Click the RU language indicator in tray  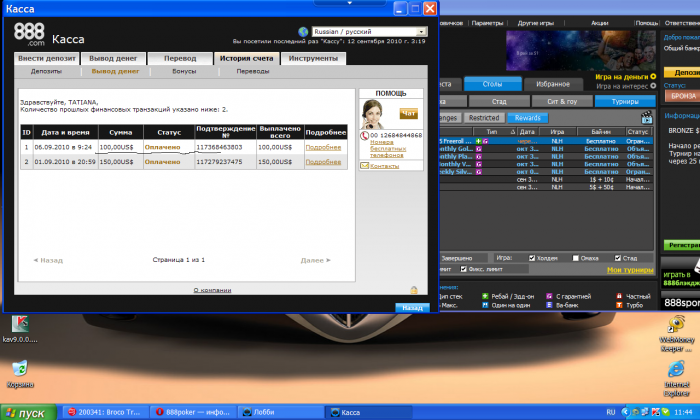(611, 412)
